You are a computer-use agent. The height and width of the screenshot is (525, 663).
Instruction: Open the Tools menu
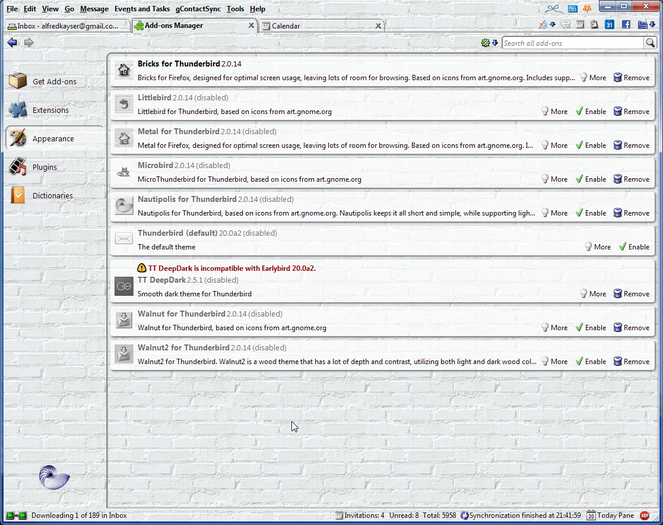(235, 8)
